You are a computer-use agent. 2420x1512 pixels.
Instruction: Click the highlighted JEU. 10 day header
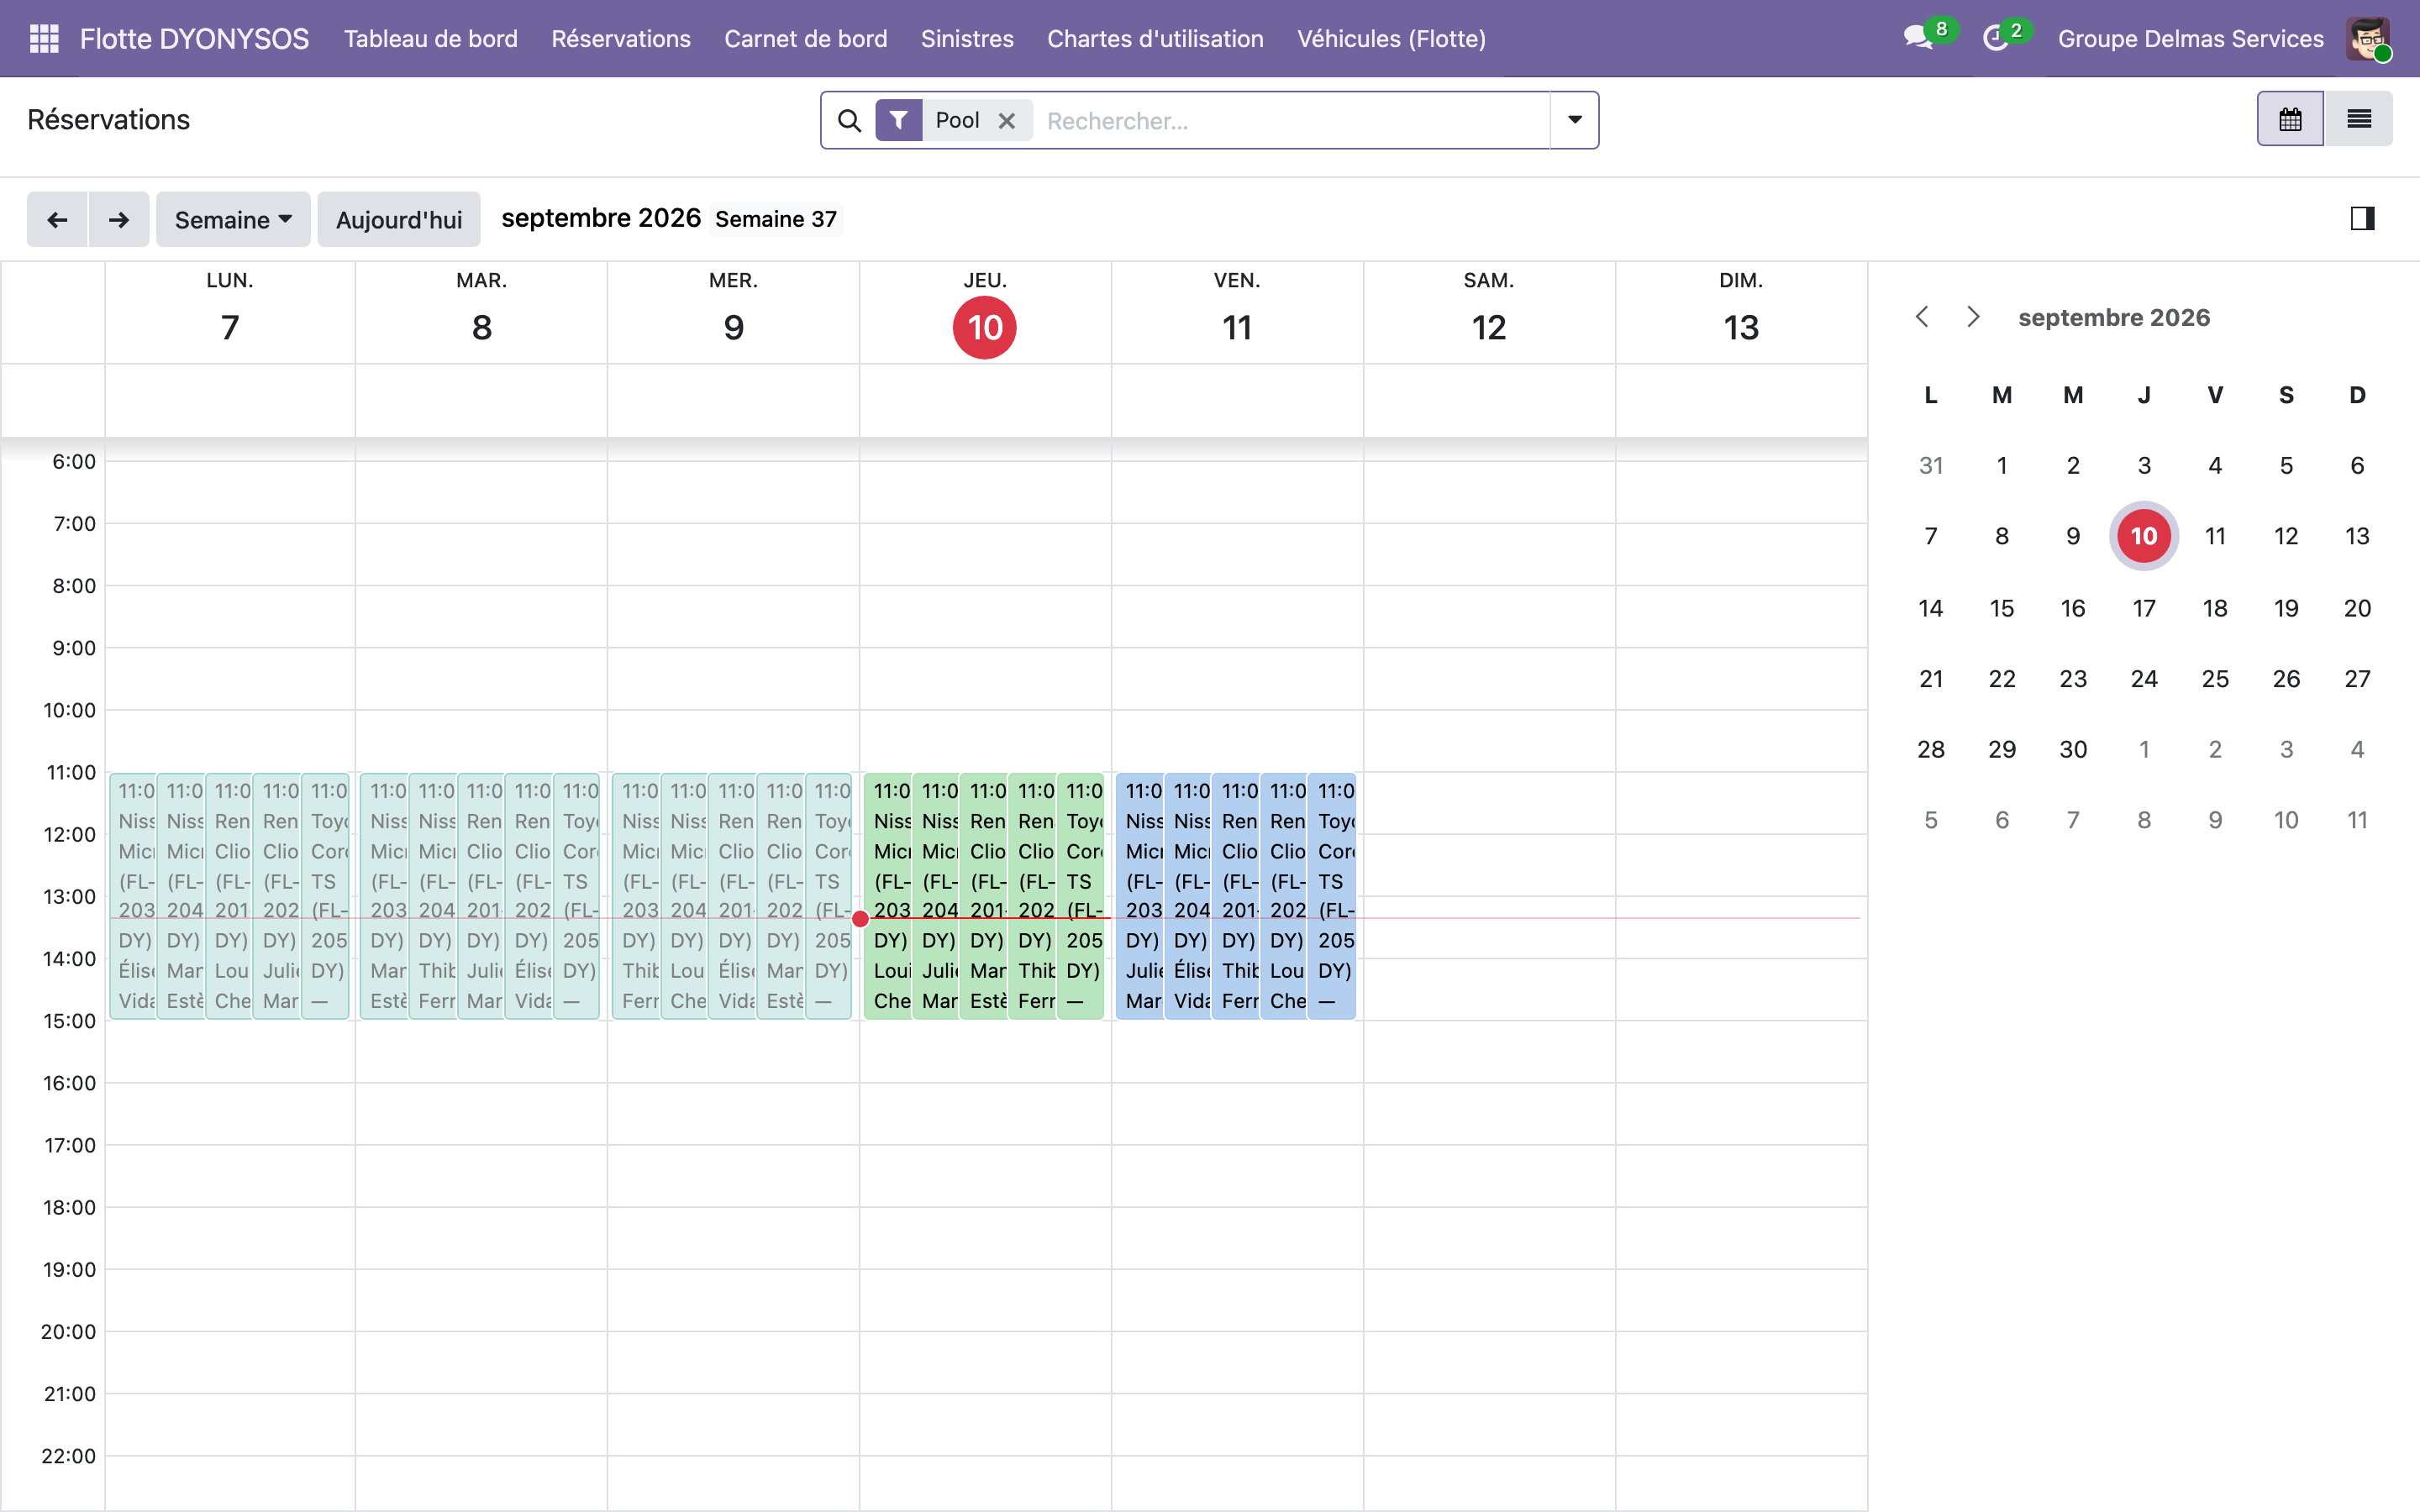tap(985, 311)
